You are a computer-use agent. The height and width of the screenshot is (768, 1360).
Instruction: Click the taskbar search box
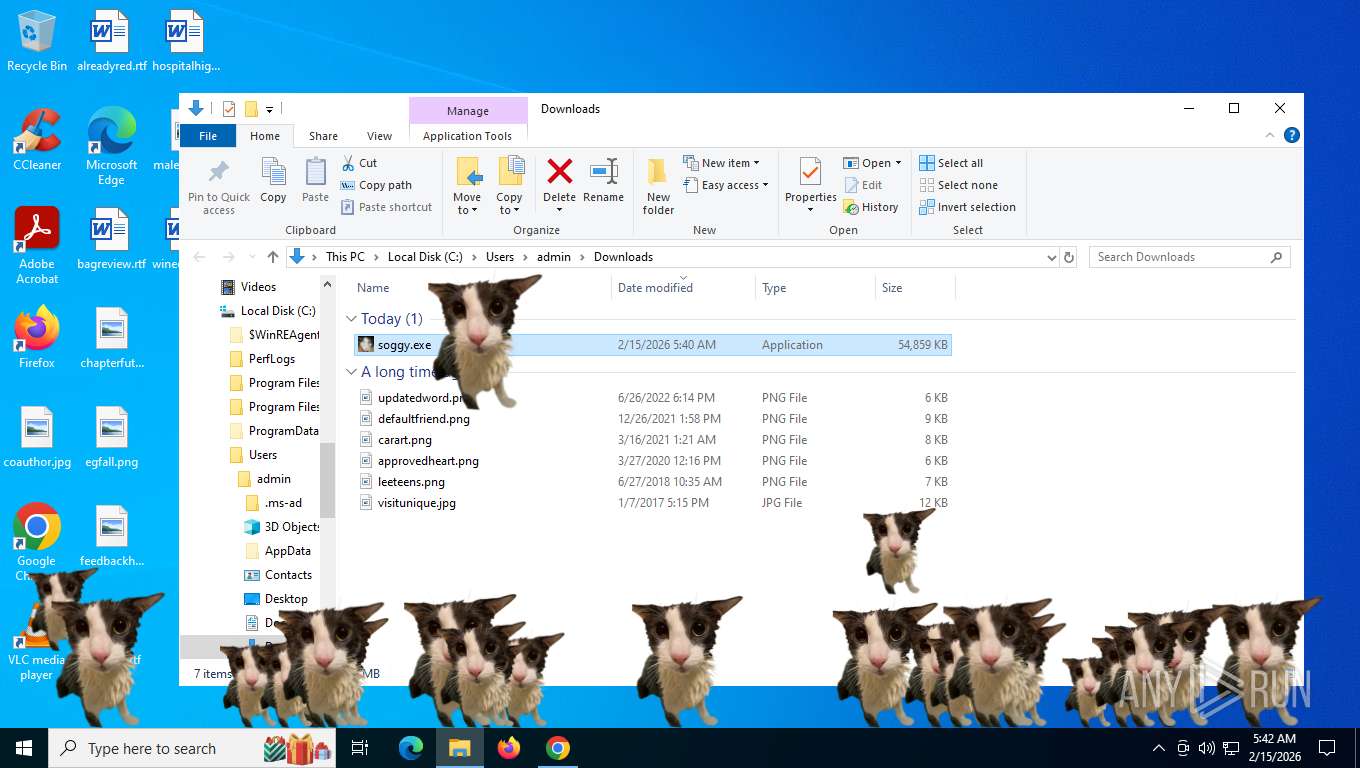[192, 748]
